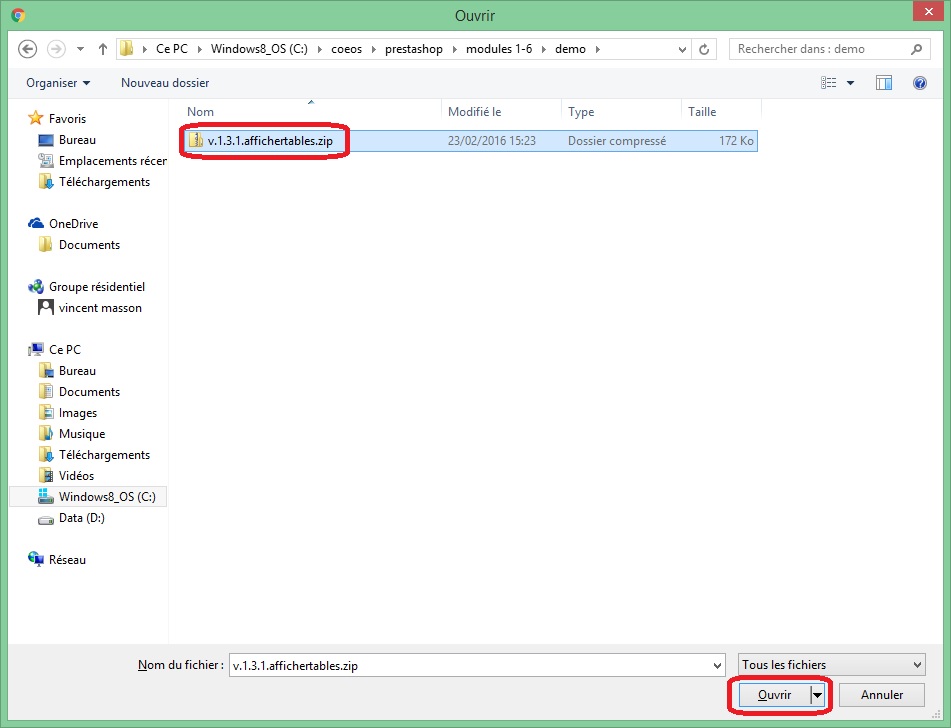Go to 'prestashop' breadcrumb segment

pyautogui.click(x=414, y=49)
